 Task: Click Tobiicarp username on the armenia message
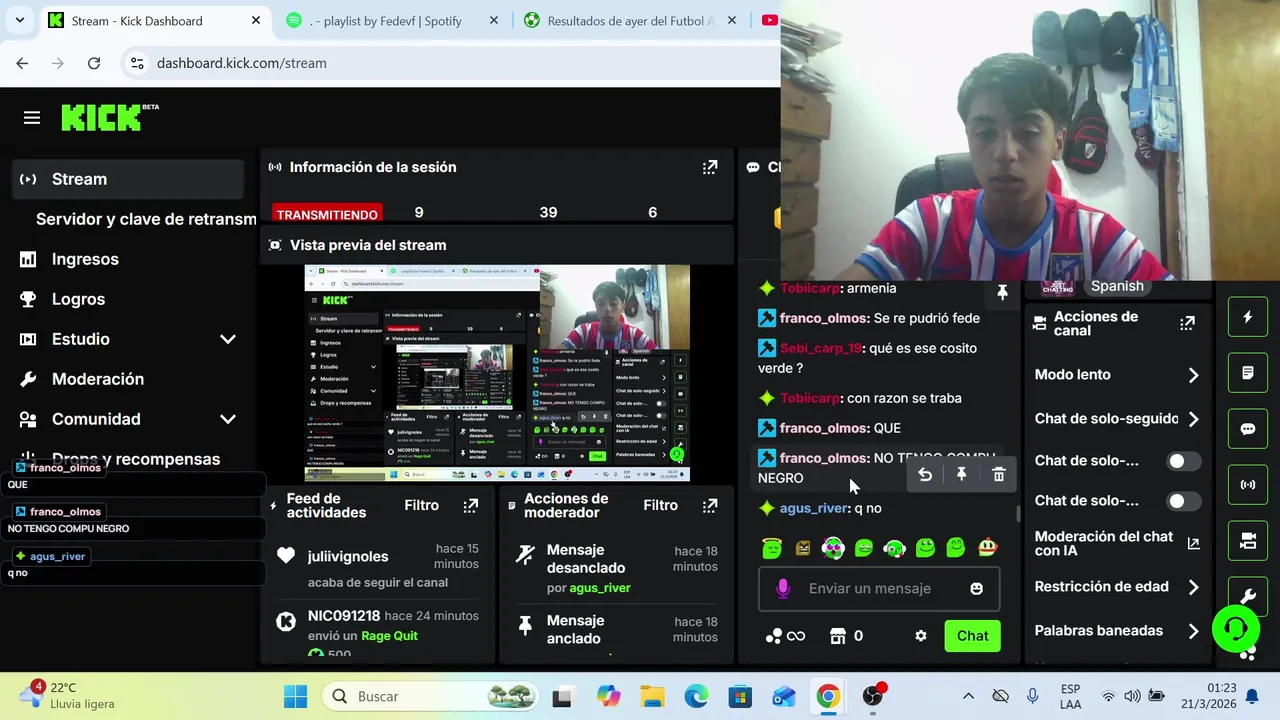pos(810,288)
